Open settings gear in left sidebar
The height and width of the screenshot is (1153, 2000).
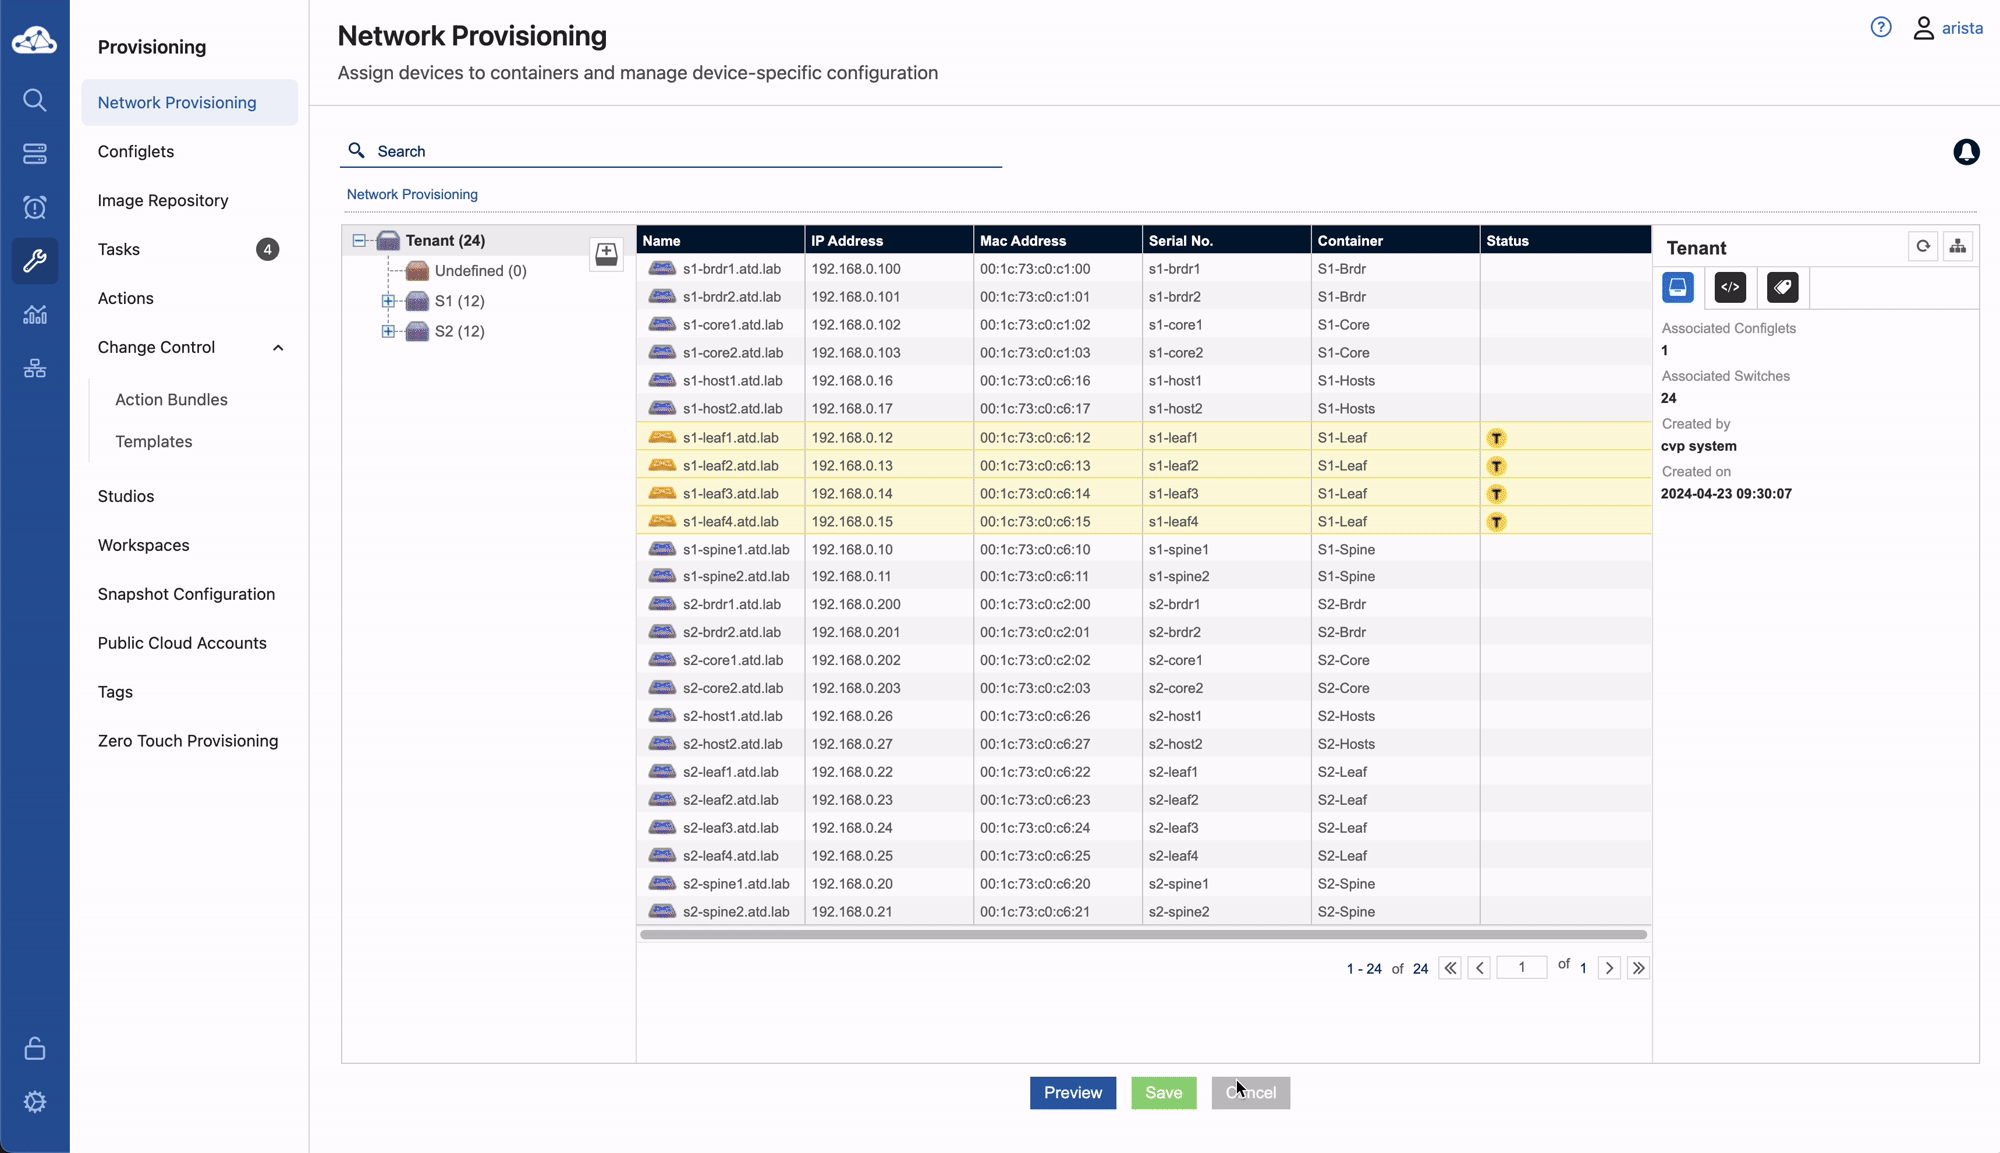click(x=35, y=1102)
